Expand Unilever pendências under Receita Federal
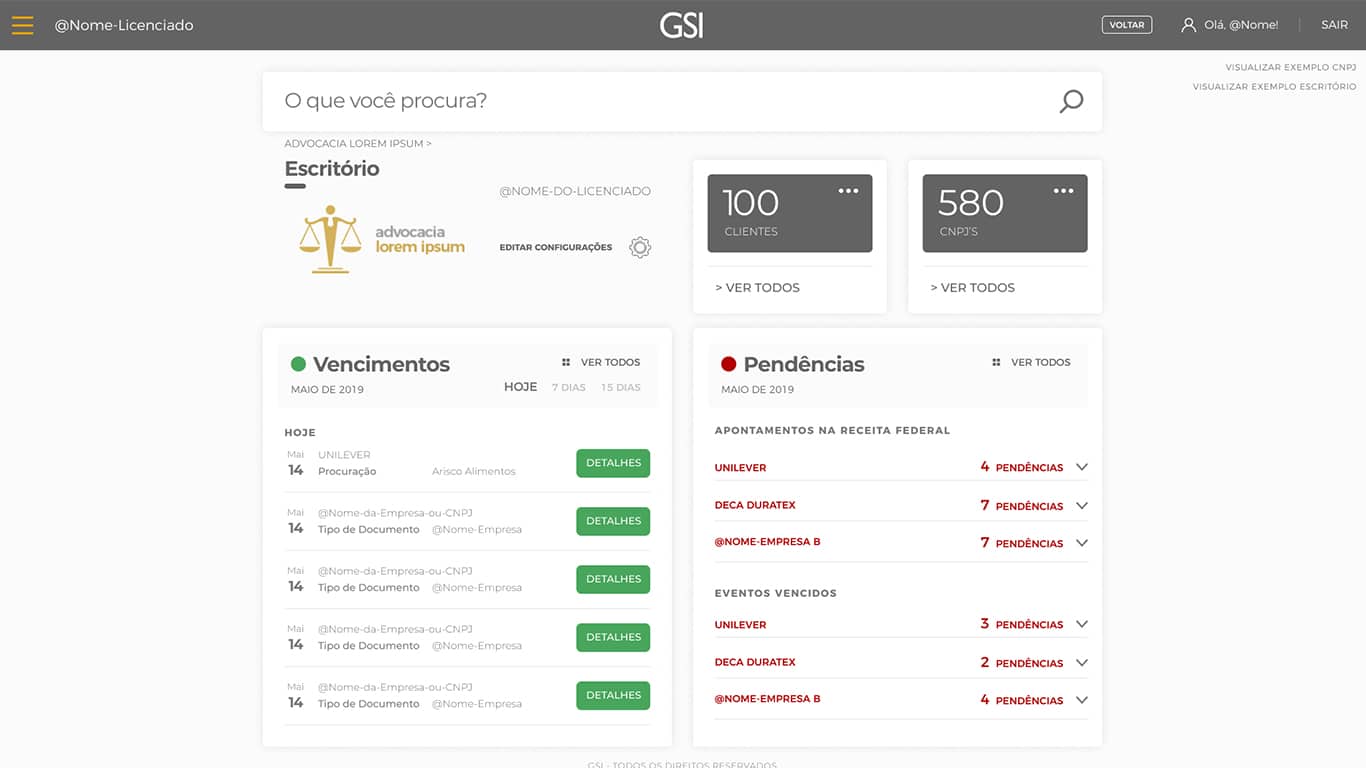 [x=1081, y=467]
